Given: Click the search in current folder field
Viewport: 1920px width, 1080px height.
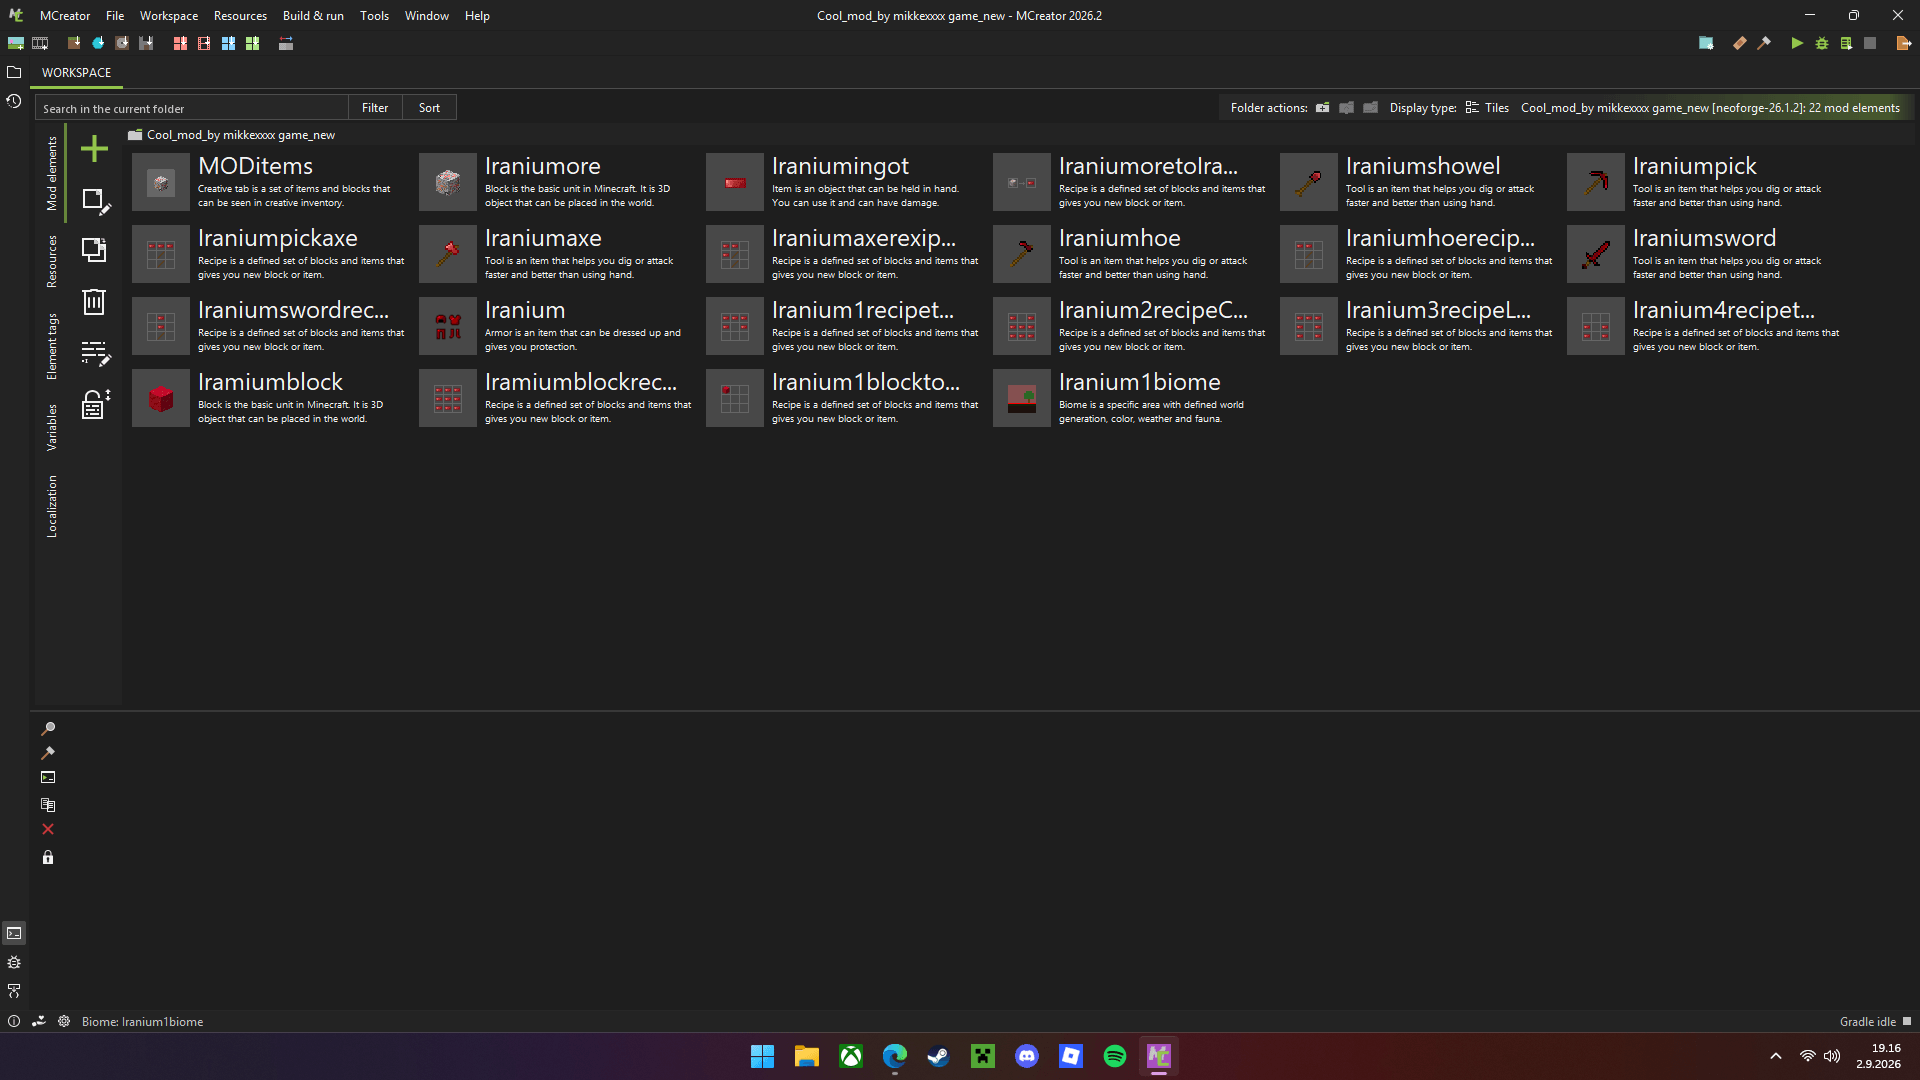Looking at the screenshot, I should (x=192, y=108).
